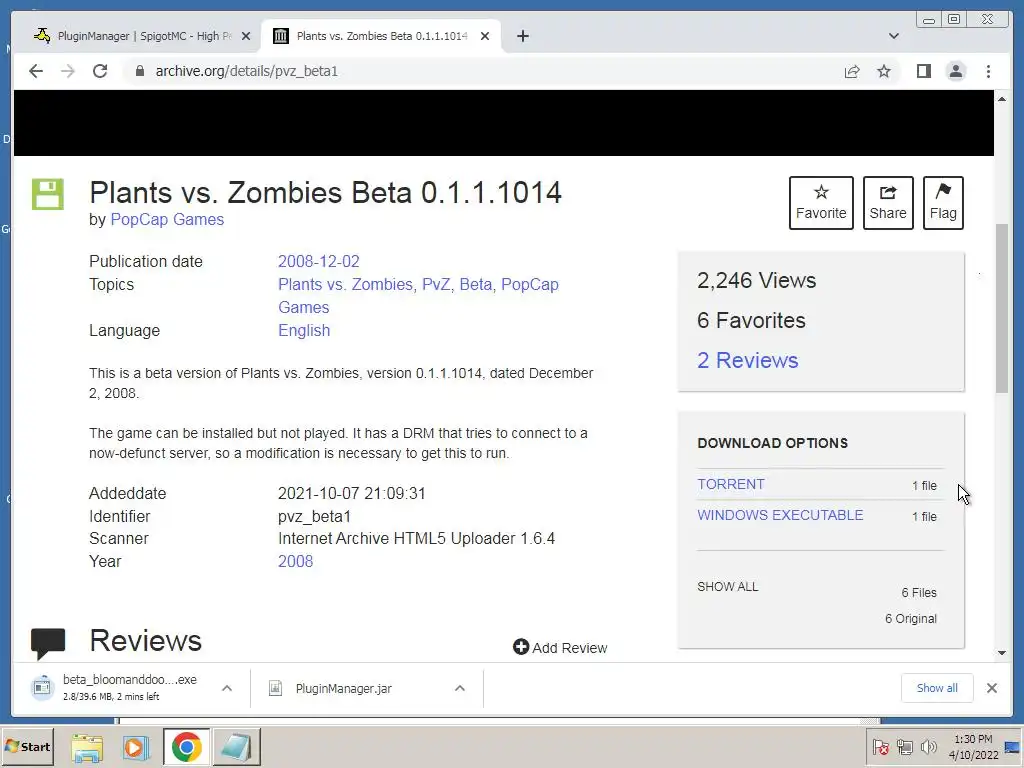
Task: Download via the TORRENT option
Action: click(x=731, y=484)
